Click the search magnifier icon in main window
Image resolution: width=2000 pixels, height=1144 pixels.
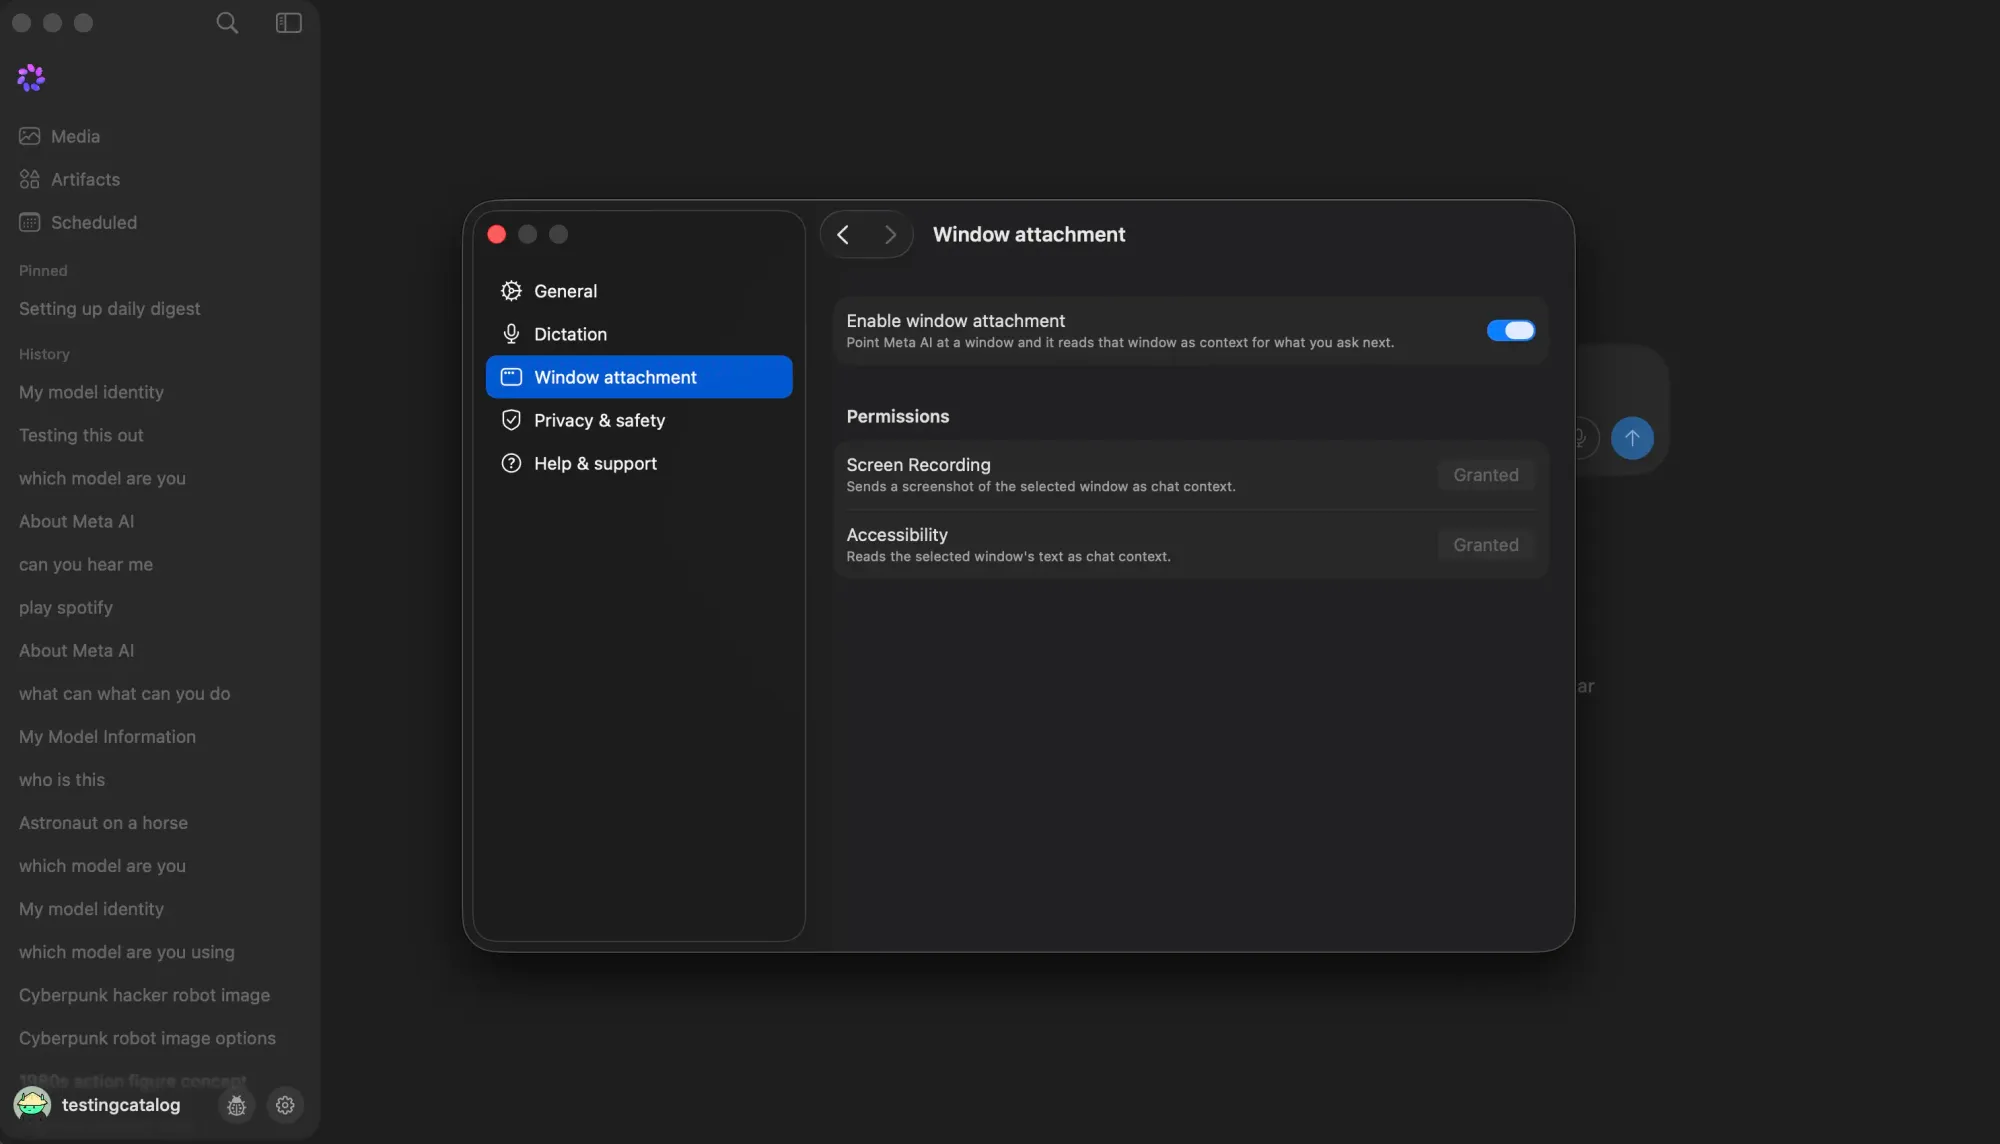(x=227, y=23)
